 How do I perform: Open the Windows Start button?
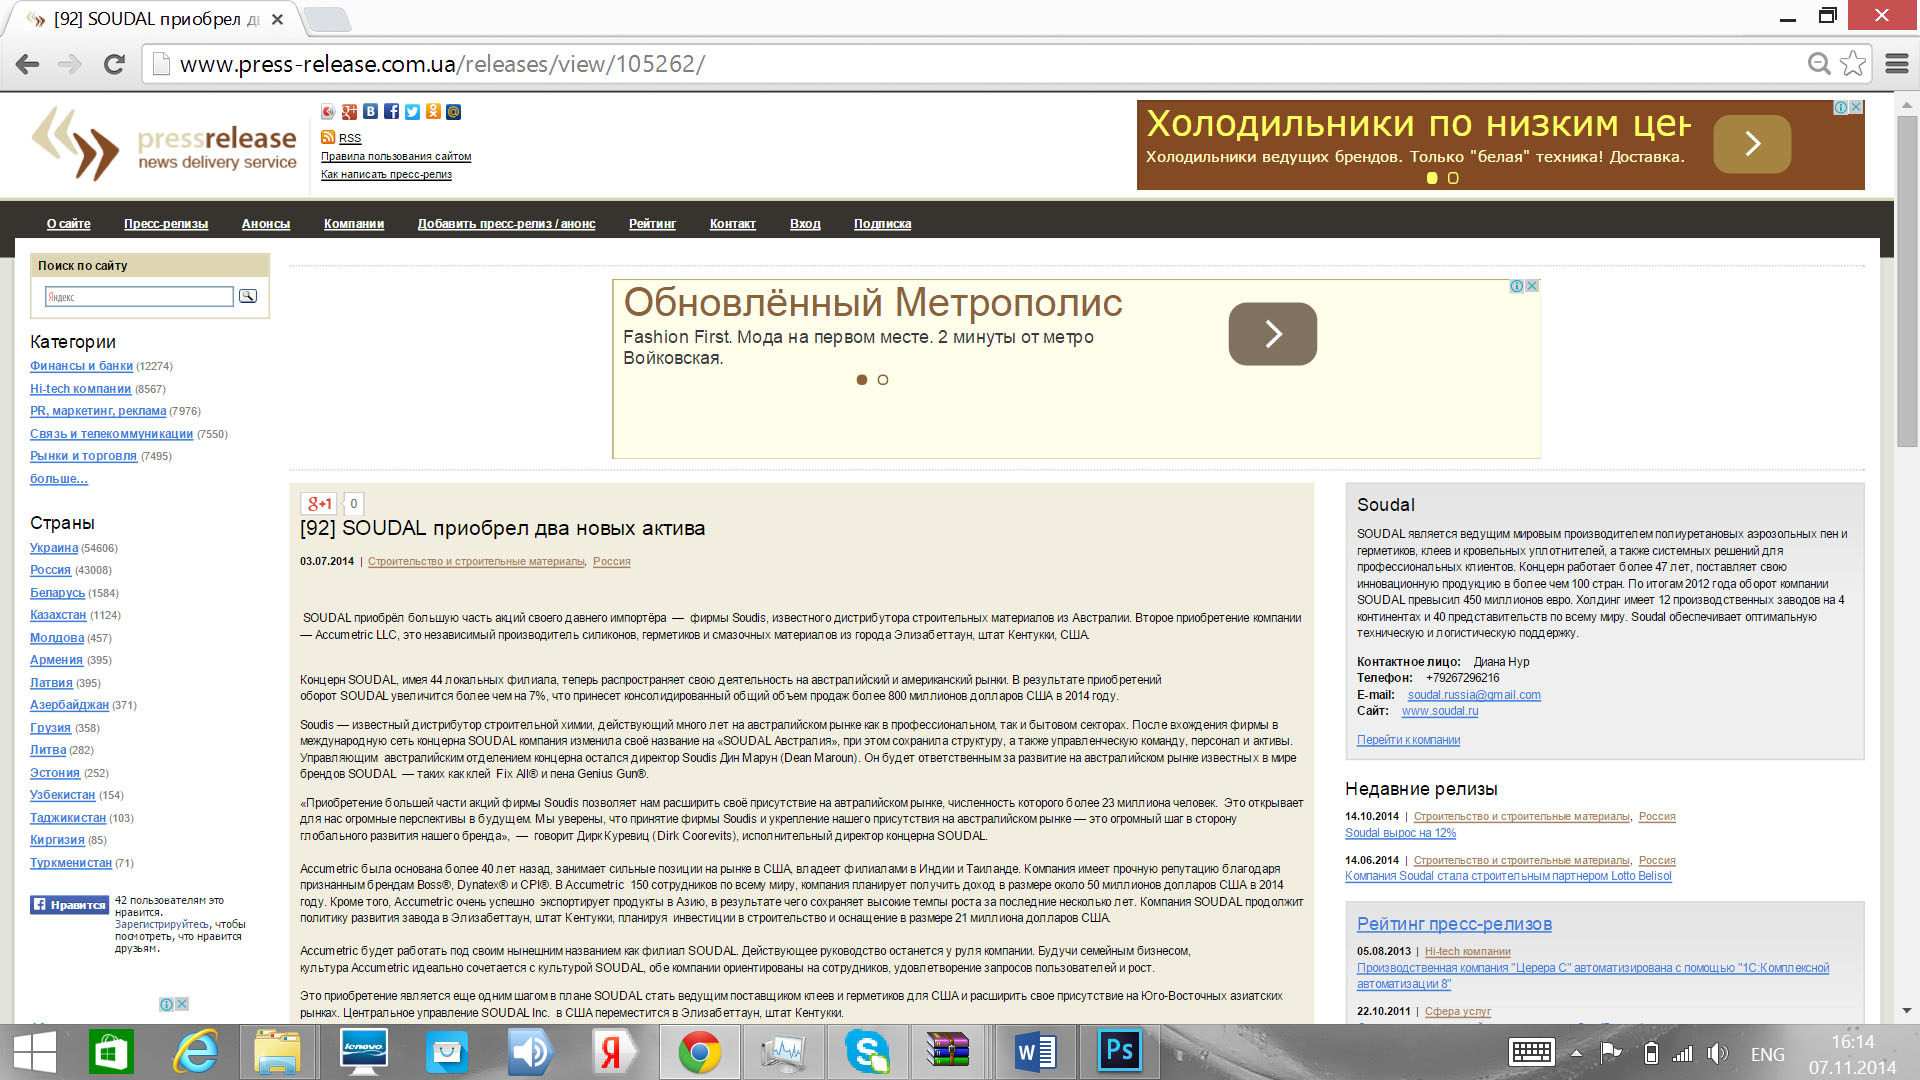coord(35,1052)
